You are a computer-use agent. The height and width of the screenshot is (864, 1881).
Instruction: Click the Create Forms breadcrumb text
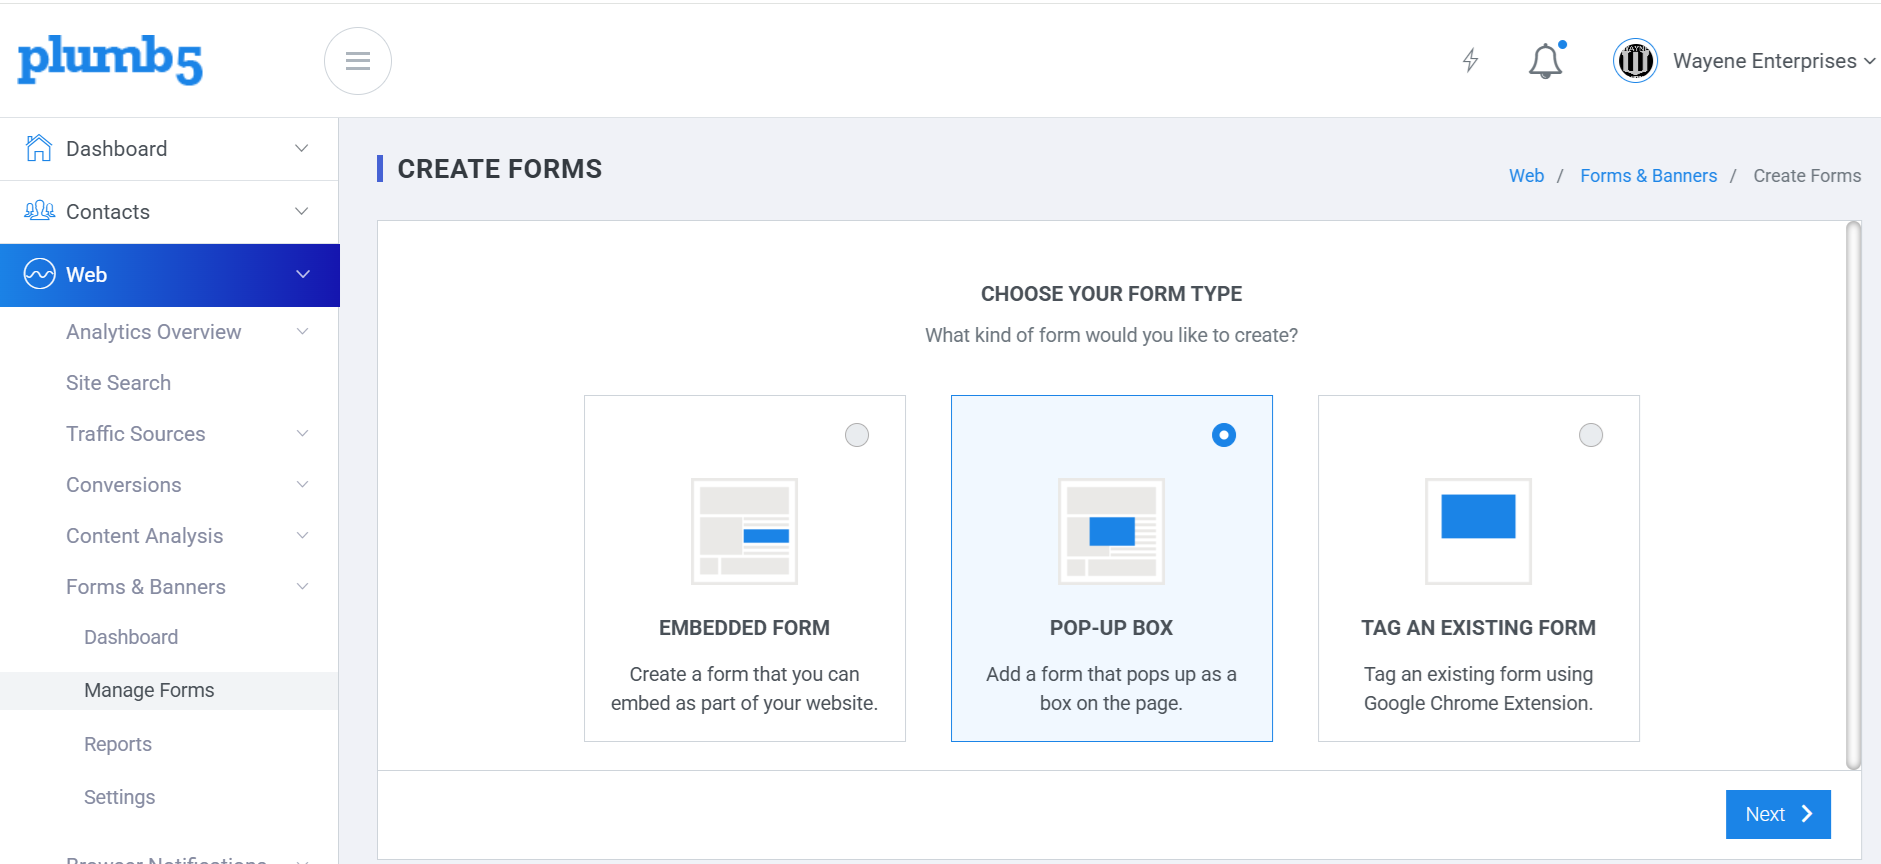(x=1807, y=176)
